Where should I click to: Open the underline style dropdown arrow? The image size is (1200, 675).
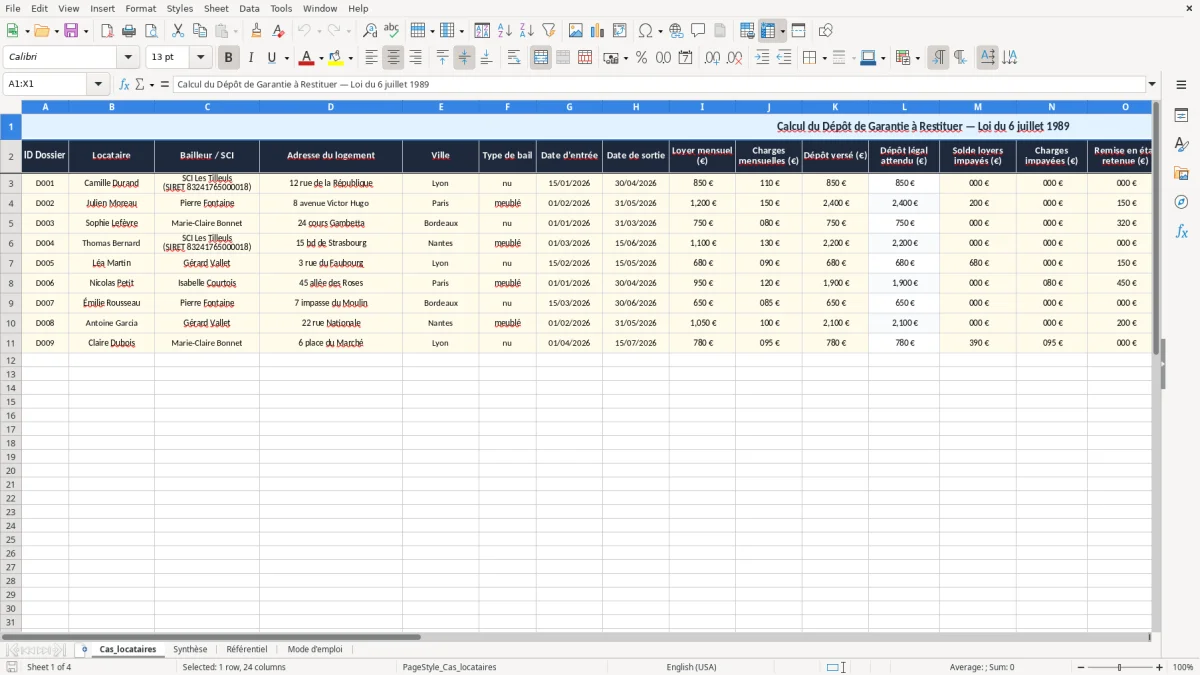(286, 58)
